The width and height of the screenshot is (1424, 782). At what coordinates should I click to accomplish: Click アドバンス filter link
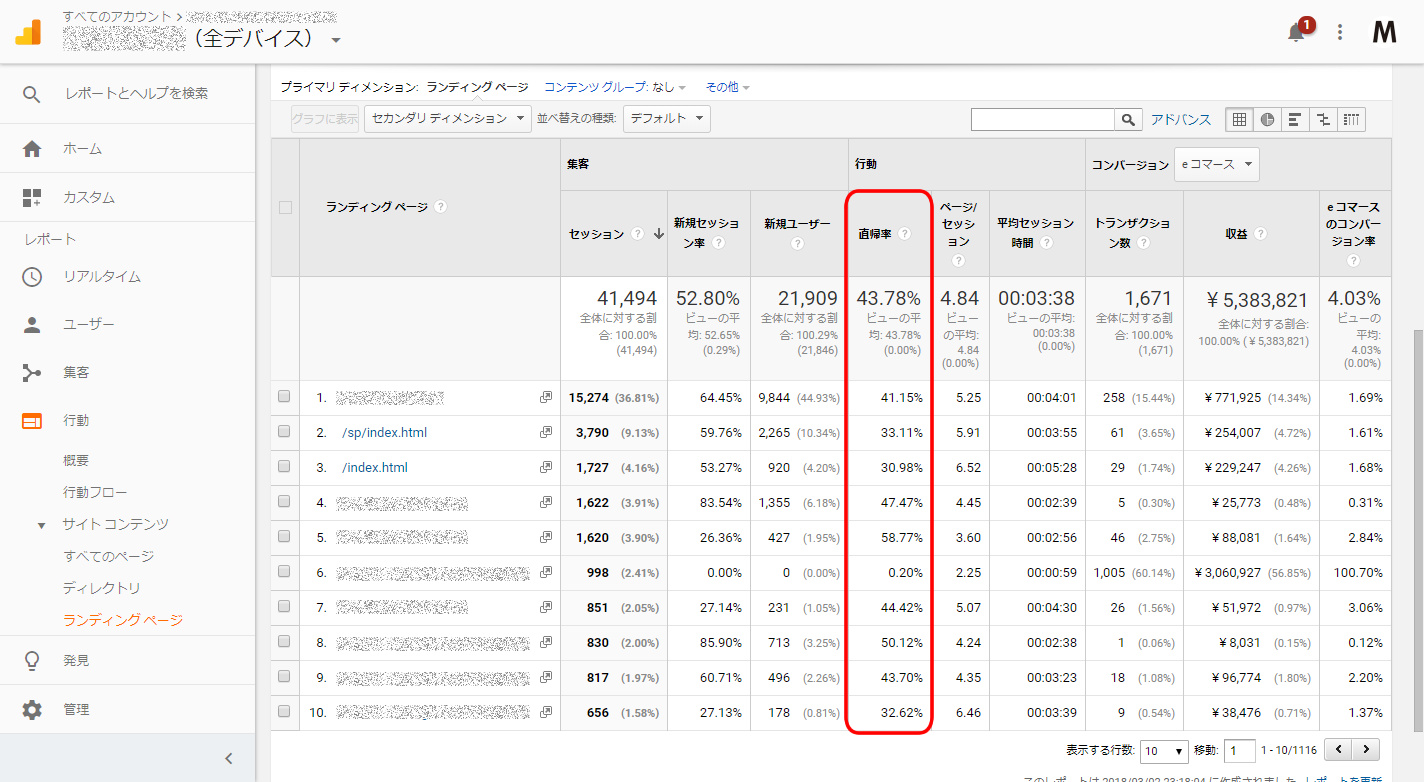1180,120
